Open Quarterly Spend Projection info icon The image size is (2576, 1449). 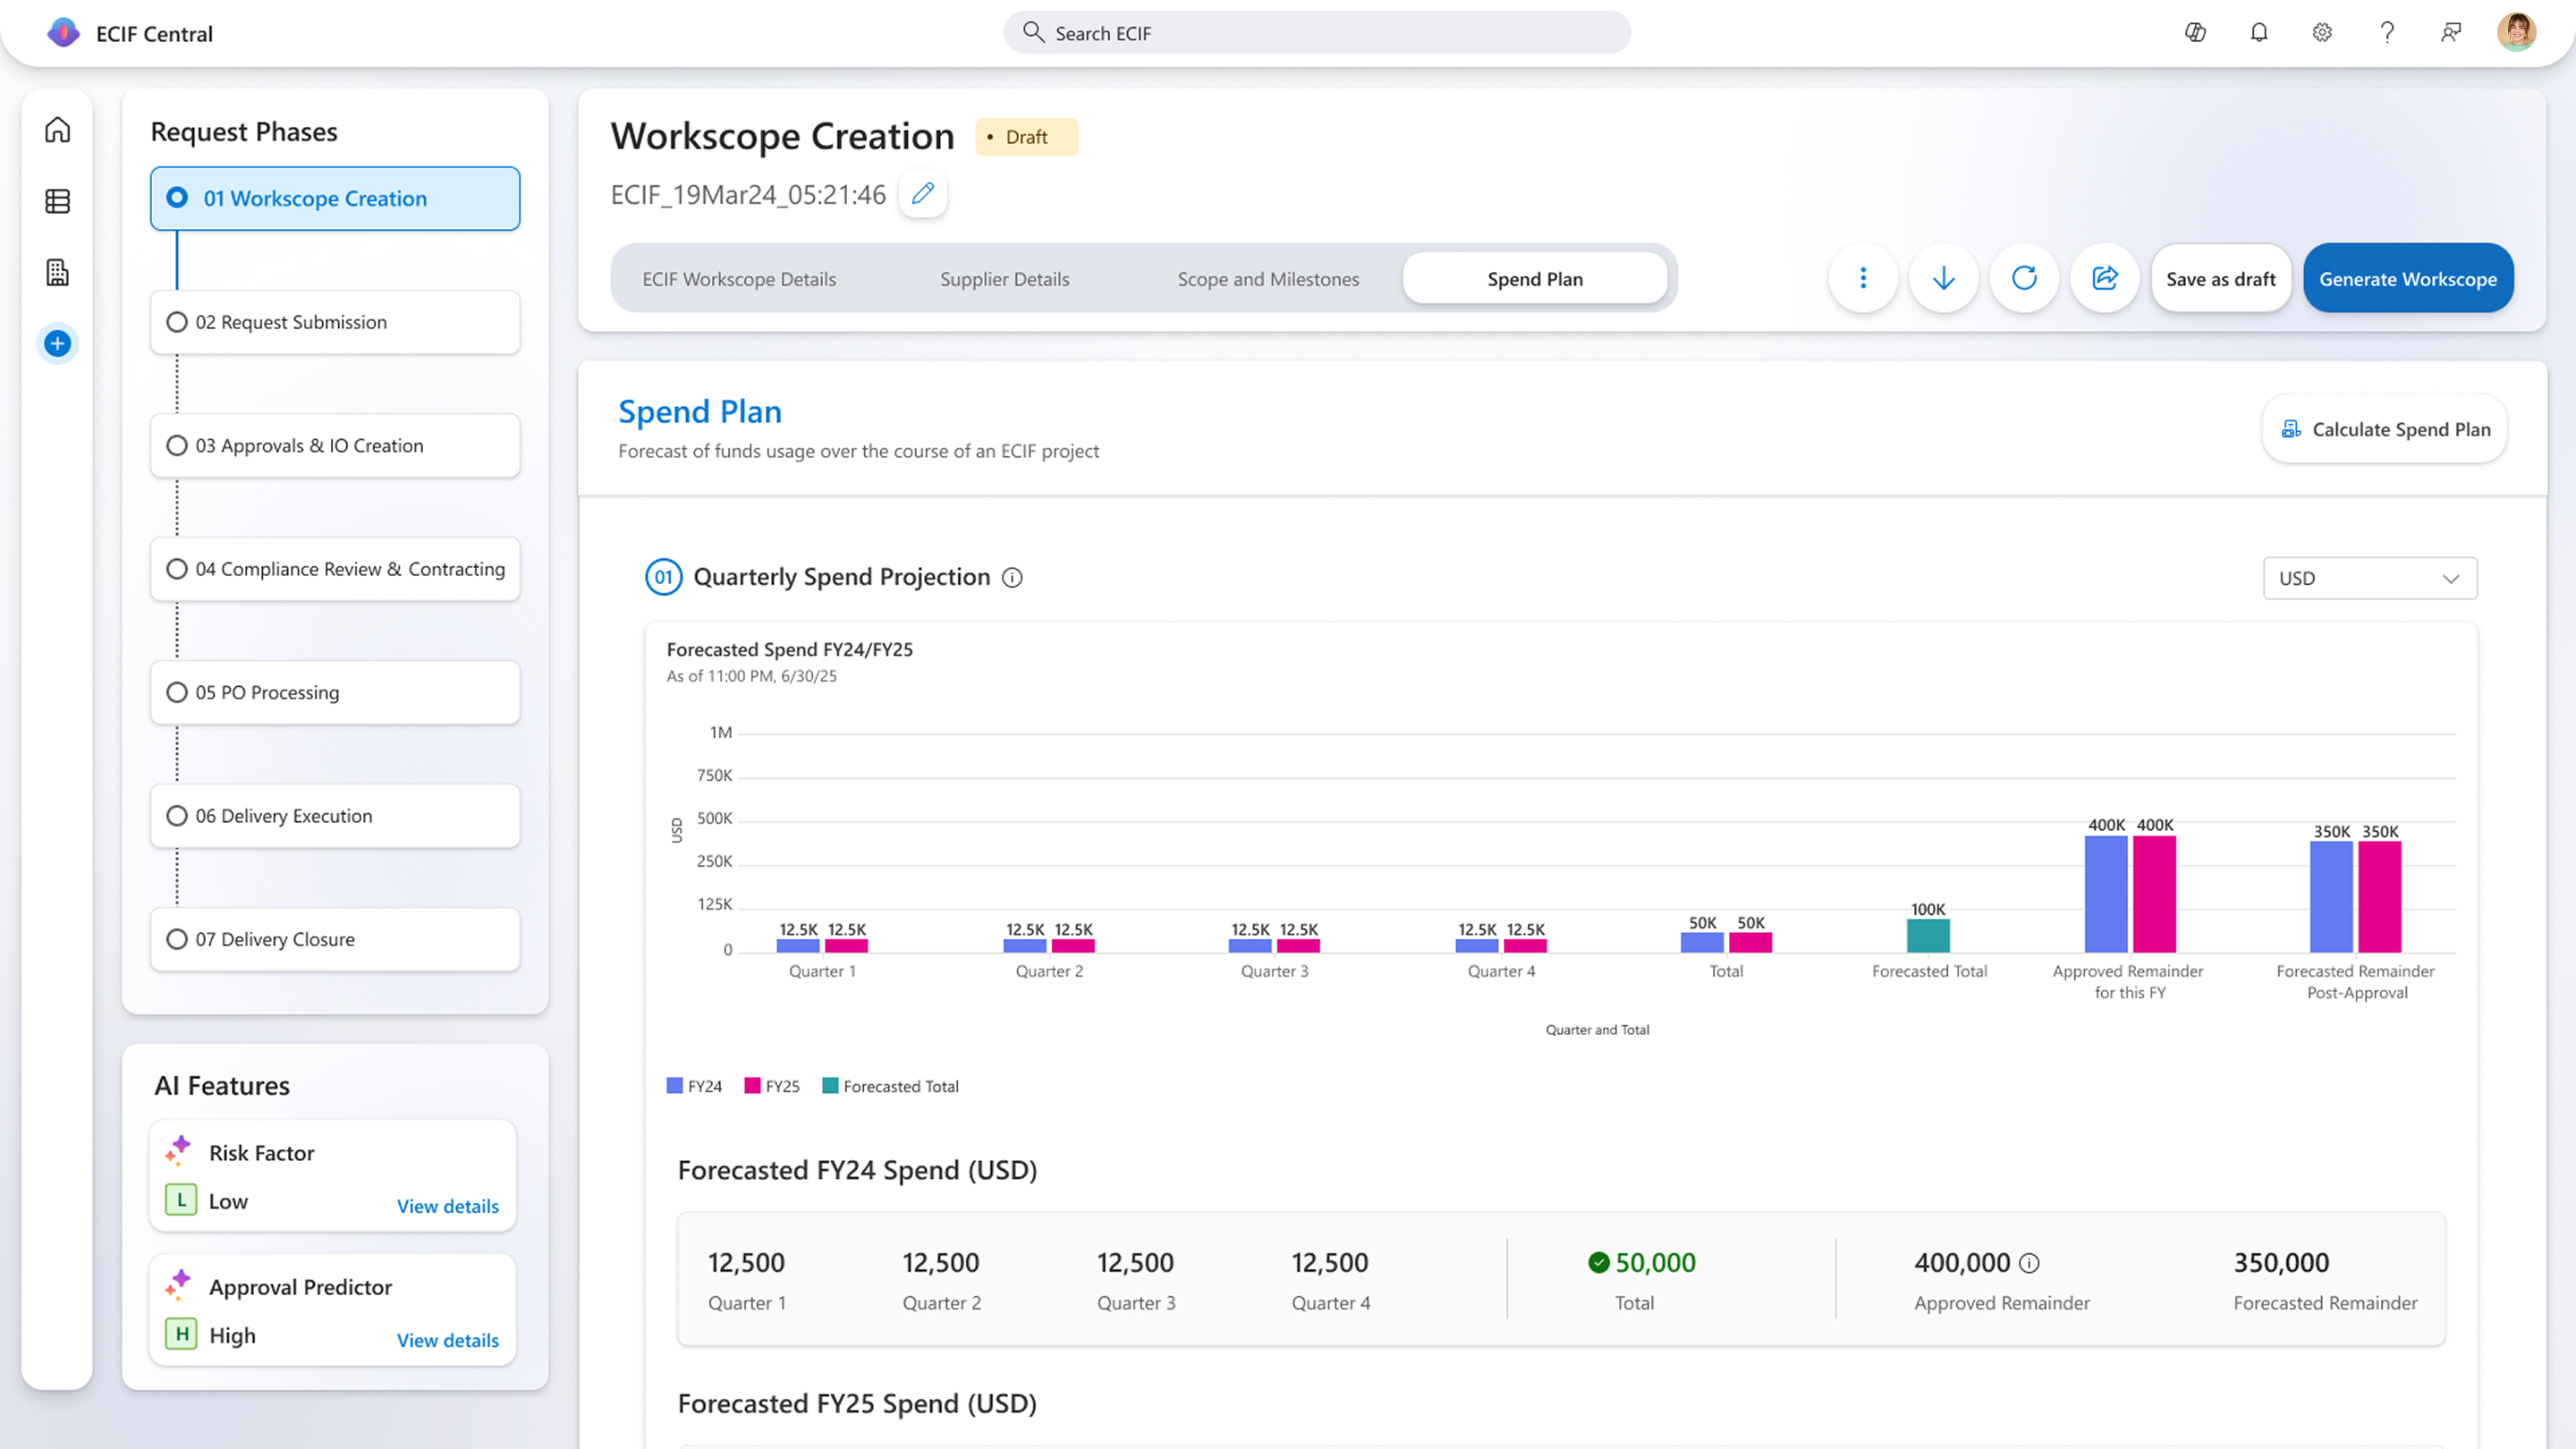[1012, 578]
